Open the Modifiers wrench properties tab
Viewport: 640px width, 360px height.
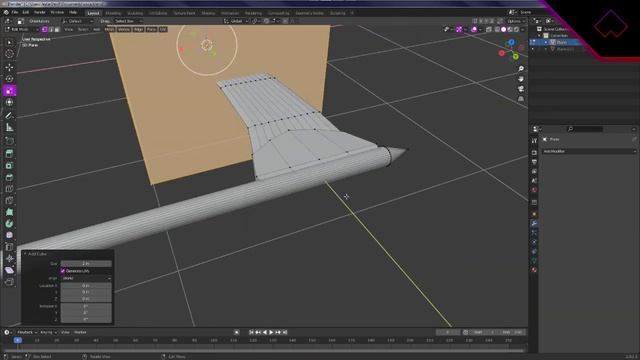click(x=534, y=223)
